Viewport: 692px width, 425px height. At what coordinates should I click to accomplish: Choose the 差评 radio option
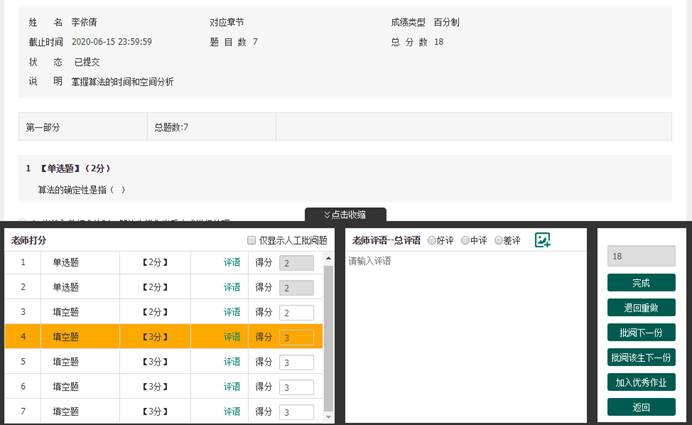pyautogui.click(x=498, y=241)
